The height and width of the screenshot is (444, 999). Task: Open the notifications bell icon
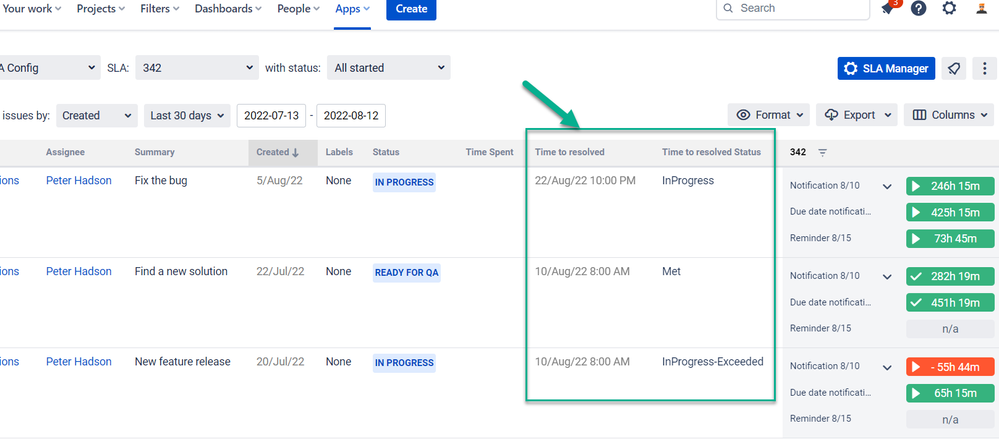click(888, 8)
